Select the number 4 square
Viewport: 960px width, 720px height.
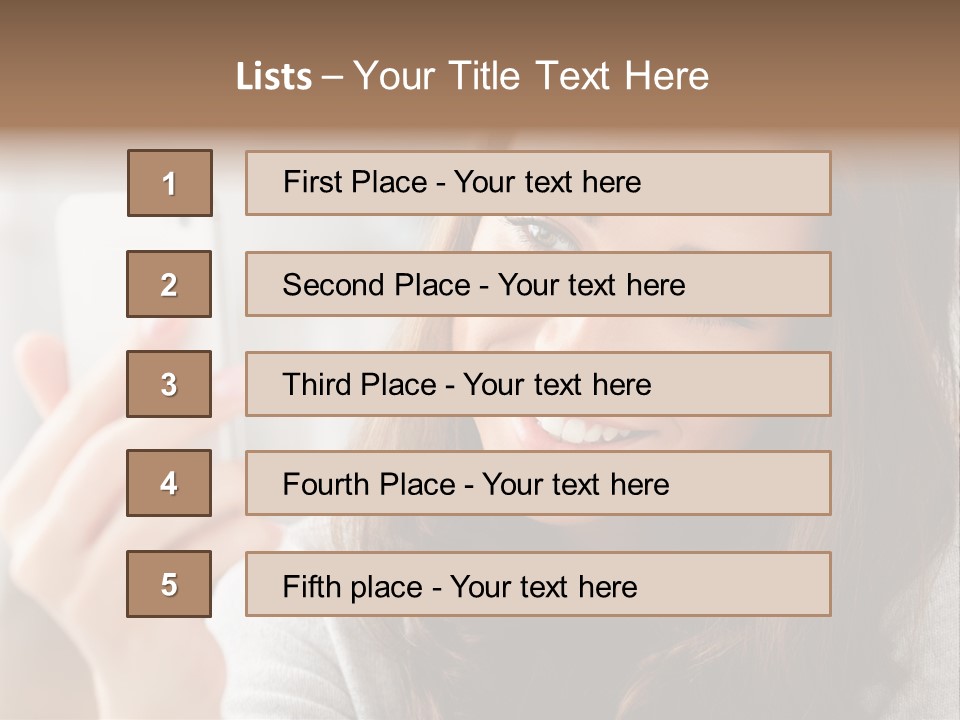tap(169, 484)
